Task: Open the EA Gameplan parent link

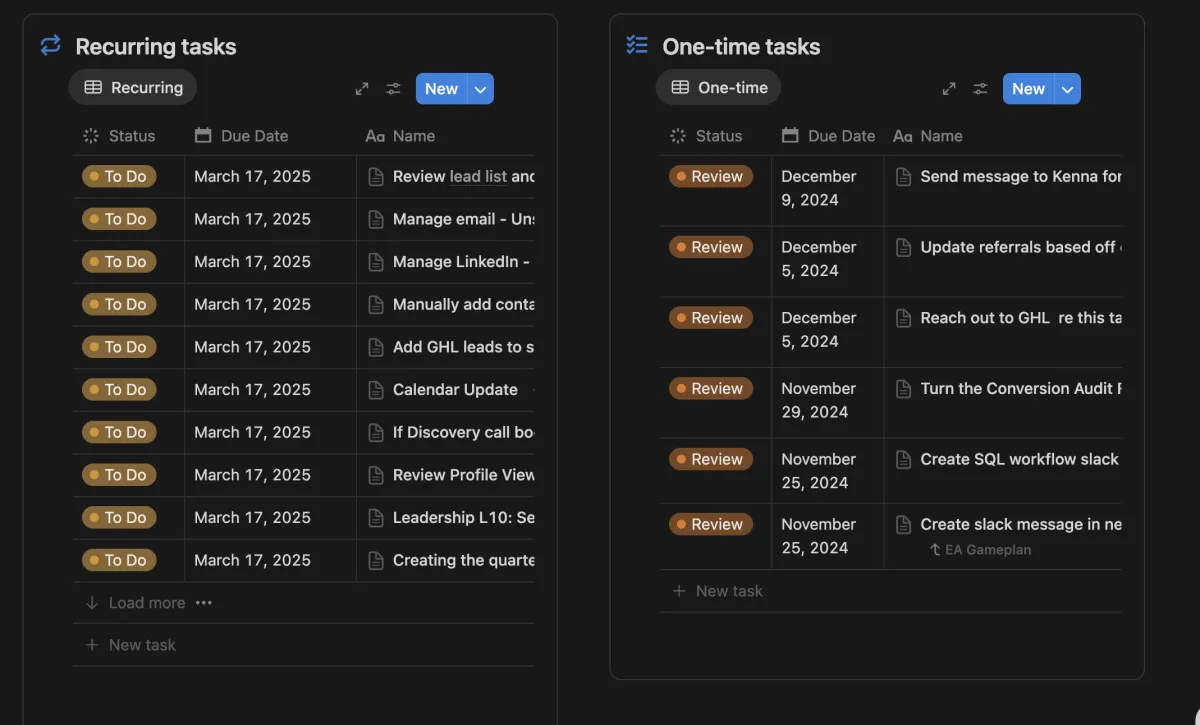Action: click(987, 549)
